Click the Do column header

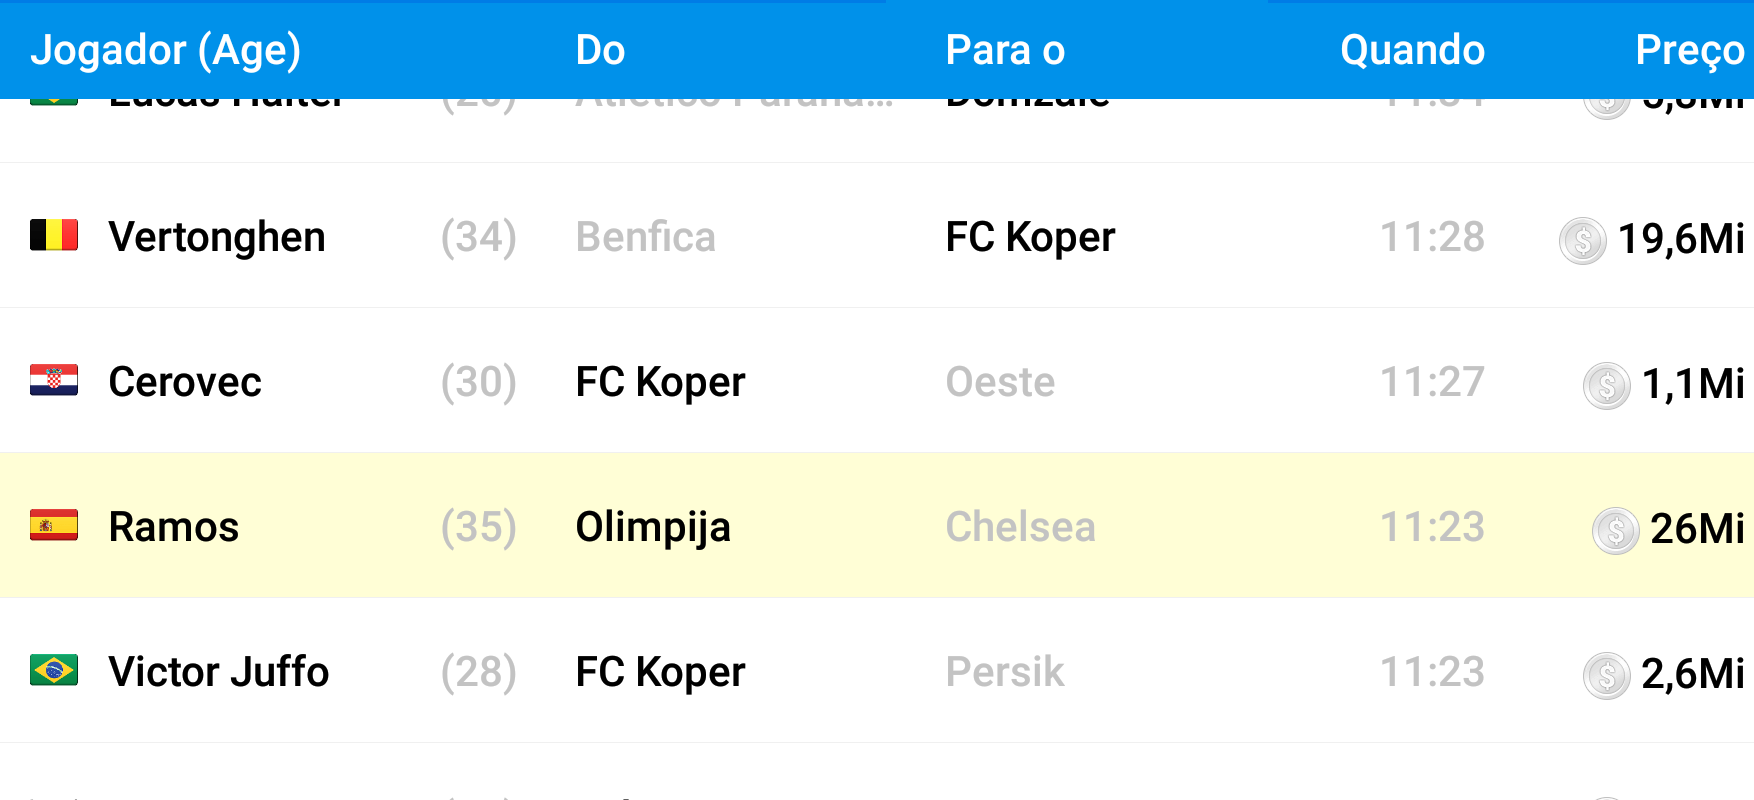tap(600, 50)
